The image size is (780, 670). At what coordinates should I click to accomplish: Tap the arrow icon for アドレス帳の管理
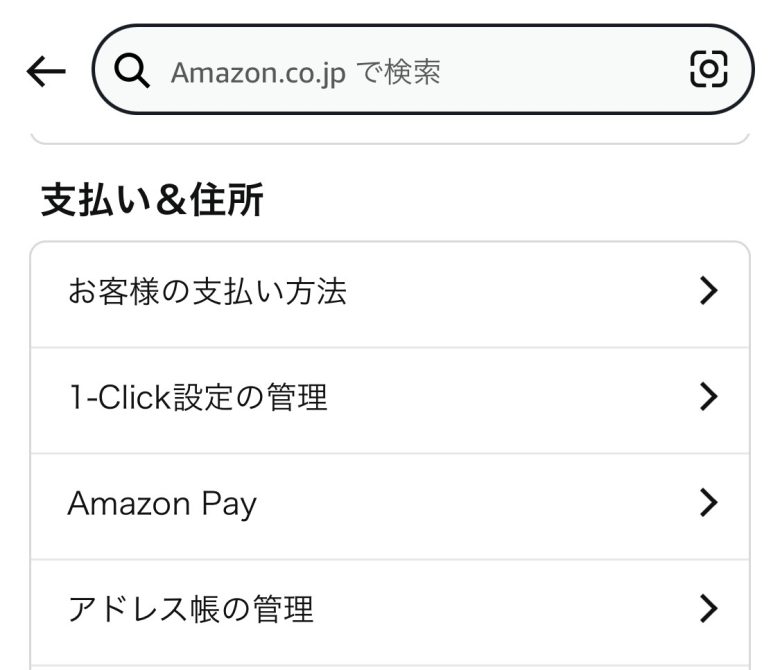pyautogui.click(x=709, y=608)
